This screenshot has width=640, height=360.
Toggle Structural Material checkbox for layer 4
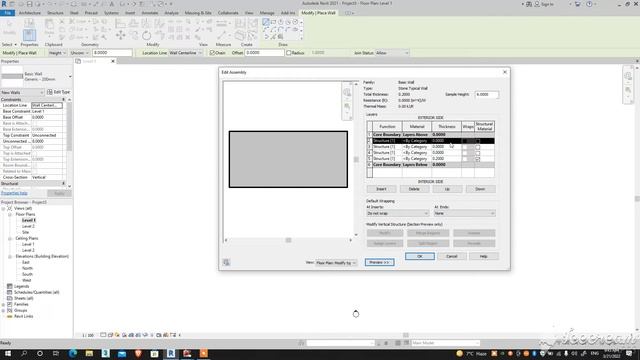coord(478,153)
